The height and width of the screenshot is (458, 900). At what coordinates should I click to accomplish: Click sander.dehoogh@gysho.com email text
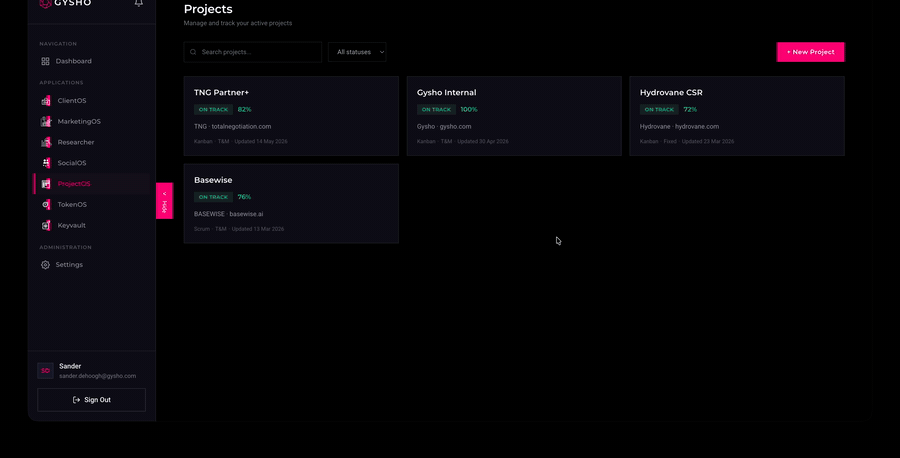[x=98, y=376]
